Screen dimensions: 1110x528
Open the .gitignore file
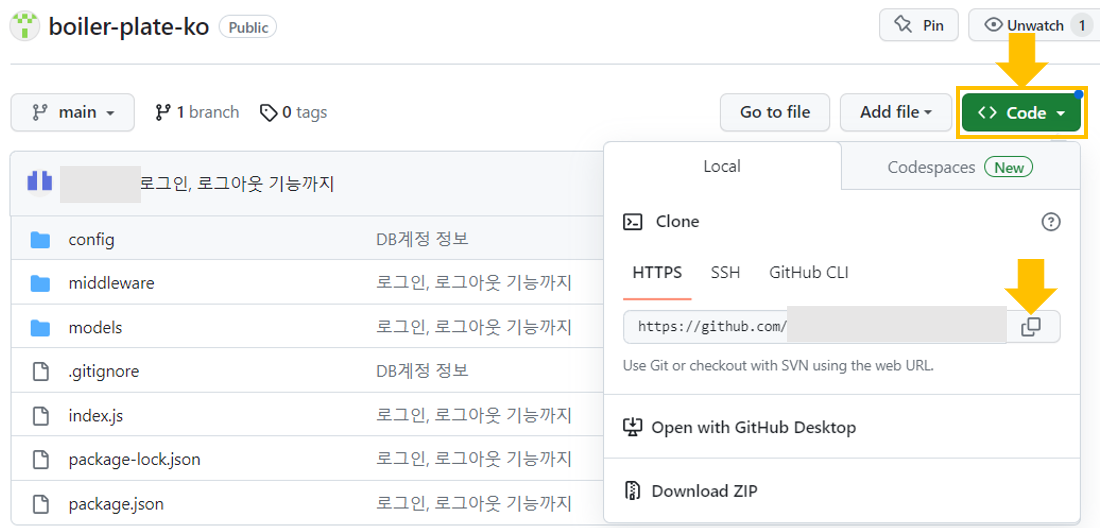pyautogui.click(x=104, y=371)
